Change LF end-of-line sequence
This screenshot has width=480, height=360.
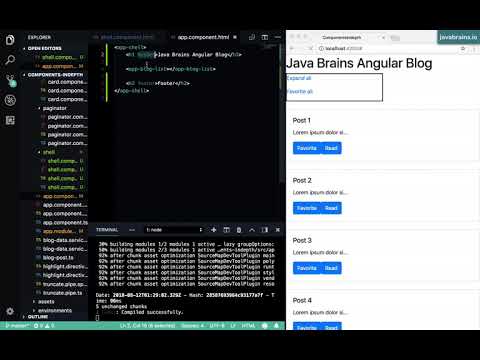coord(233,326)
